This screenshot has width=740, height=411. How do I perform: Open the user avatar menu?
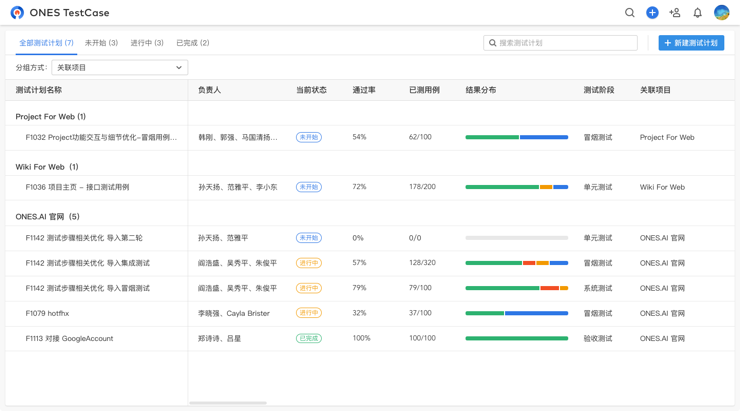(721, 13)
